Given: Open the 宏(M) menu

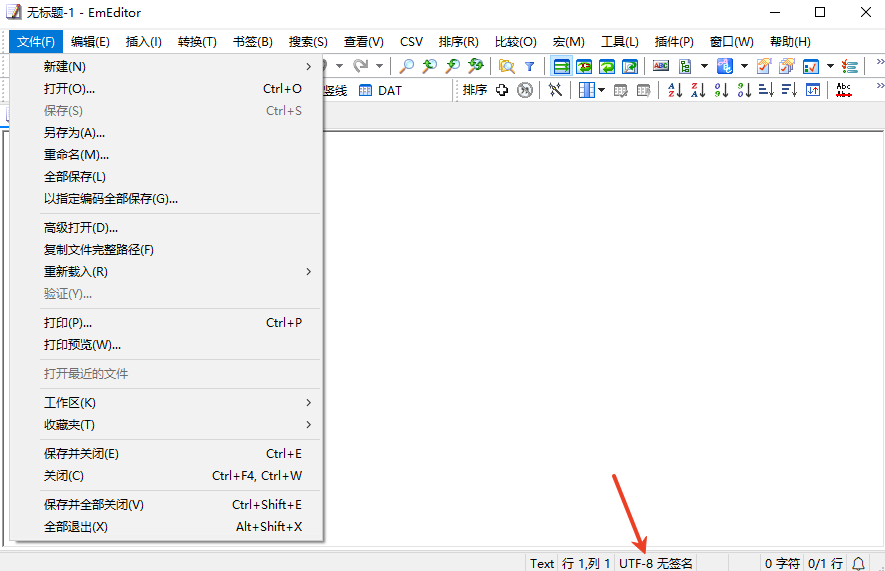Looking at the screenshot, I should (x=568, y=42).
